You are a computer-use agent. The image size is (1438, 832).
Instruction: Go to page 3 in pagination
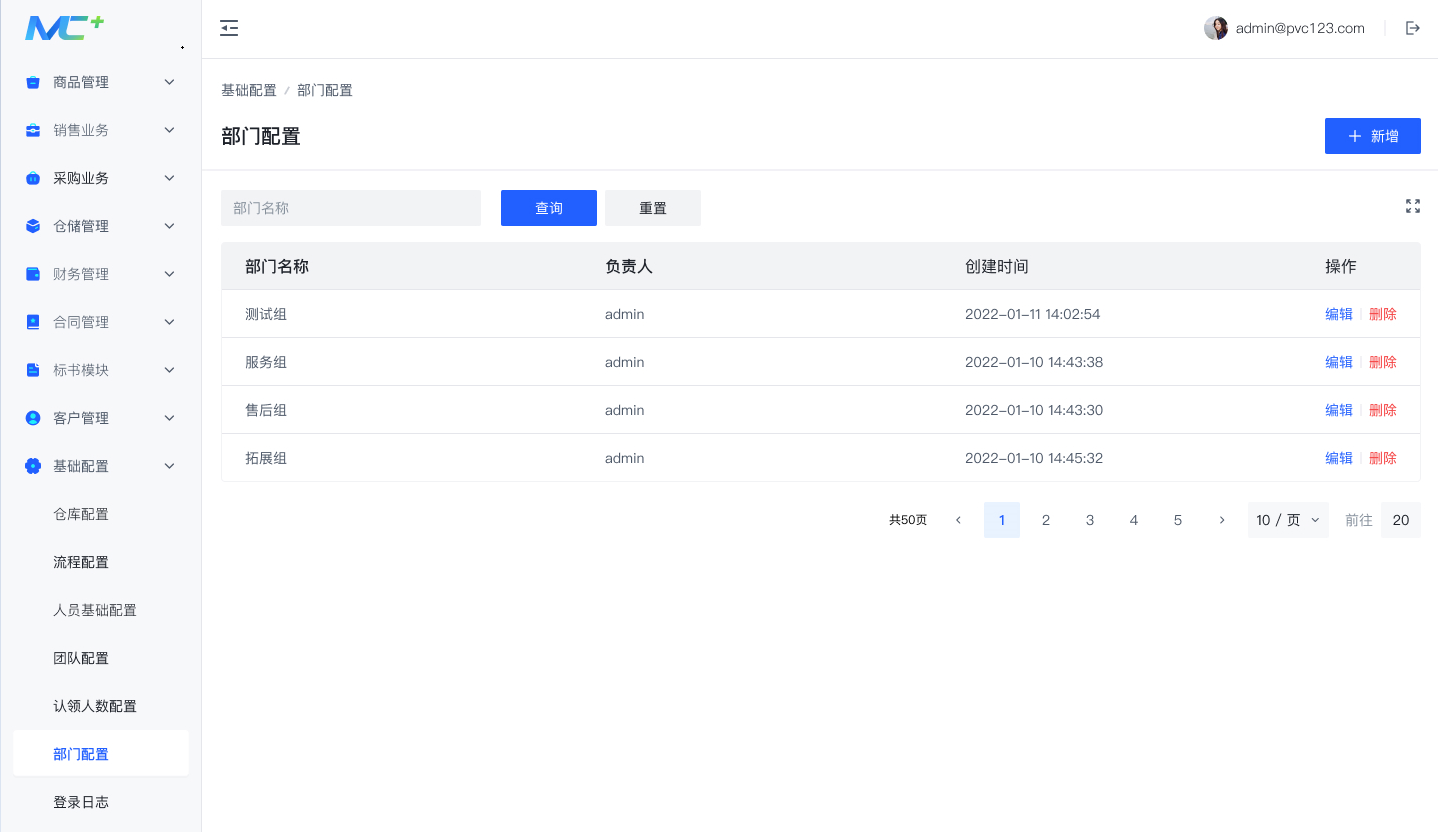pos(1090,520)
